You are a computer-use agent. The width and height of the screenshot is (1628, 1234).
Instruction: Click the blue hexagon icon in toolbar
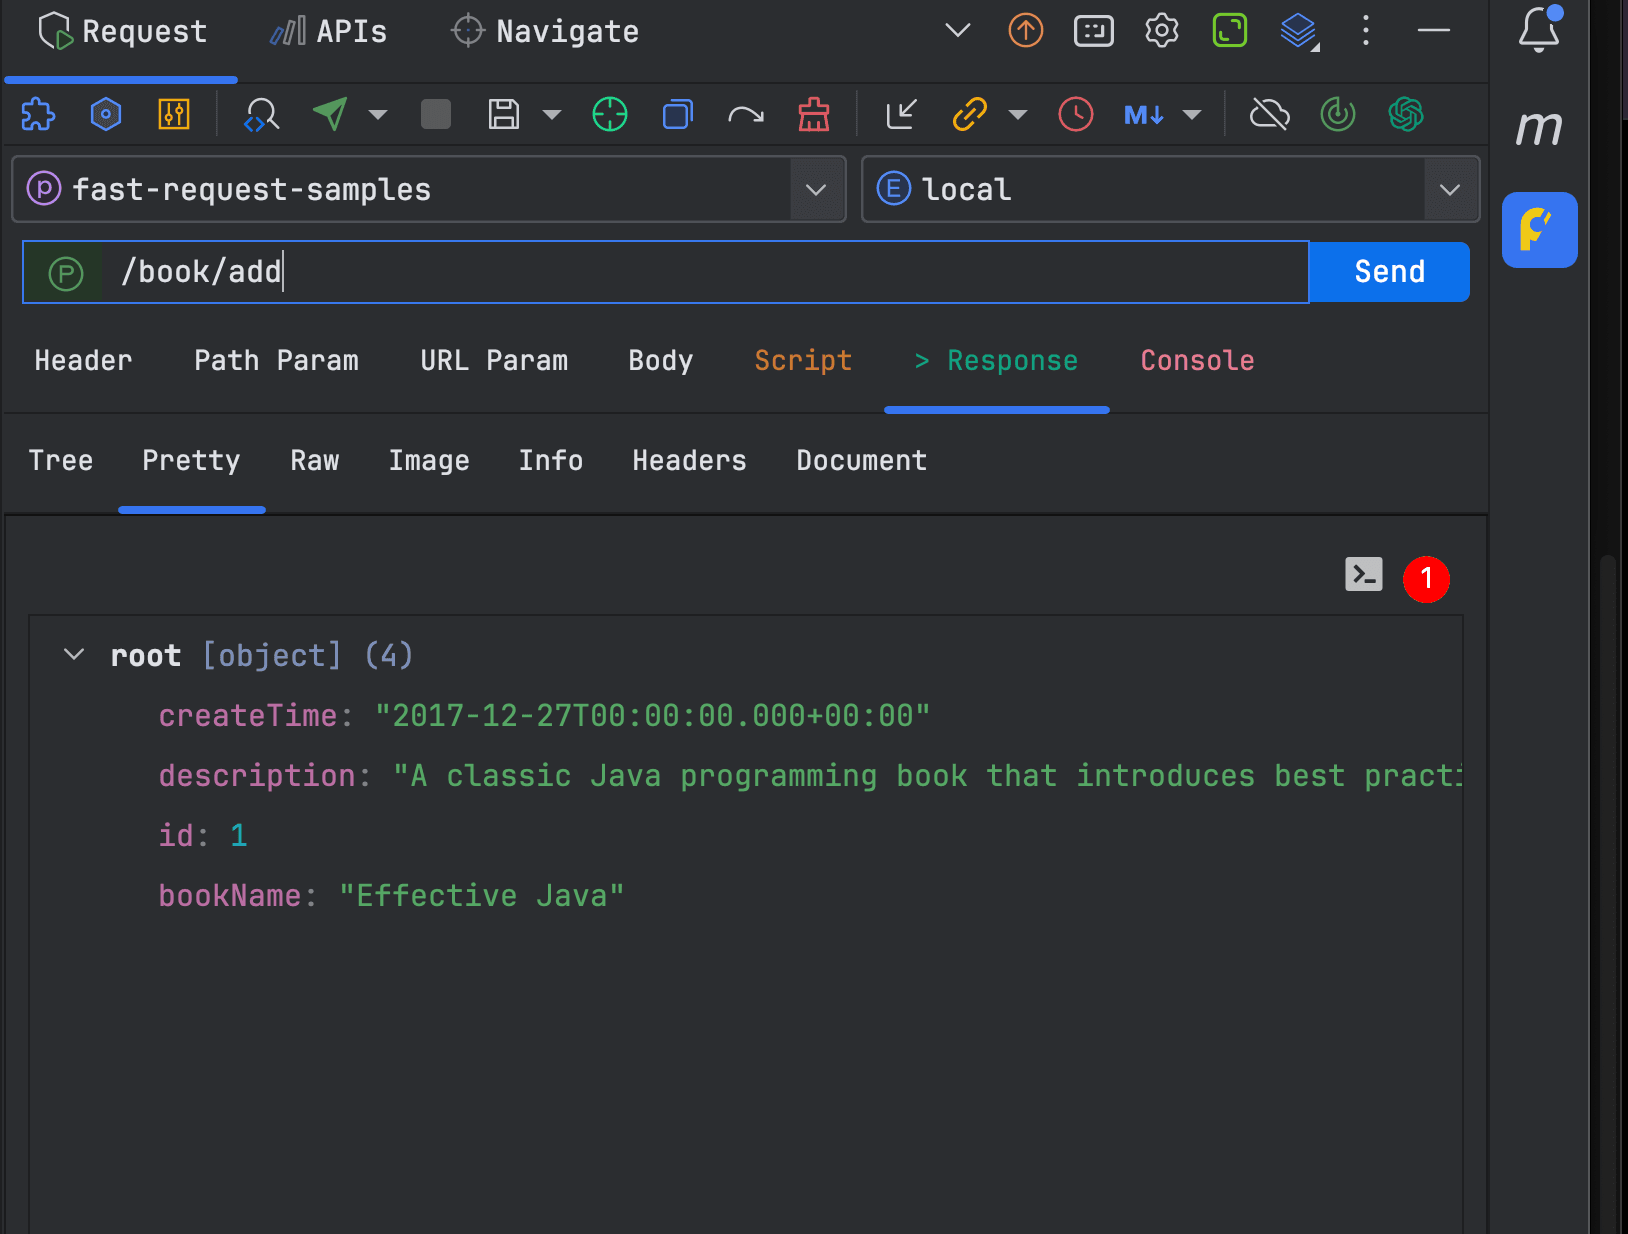pos(106,114)
